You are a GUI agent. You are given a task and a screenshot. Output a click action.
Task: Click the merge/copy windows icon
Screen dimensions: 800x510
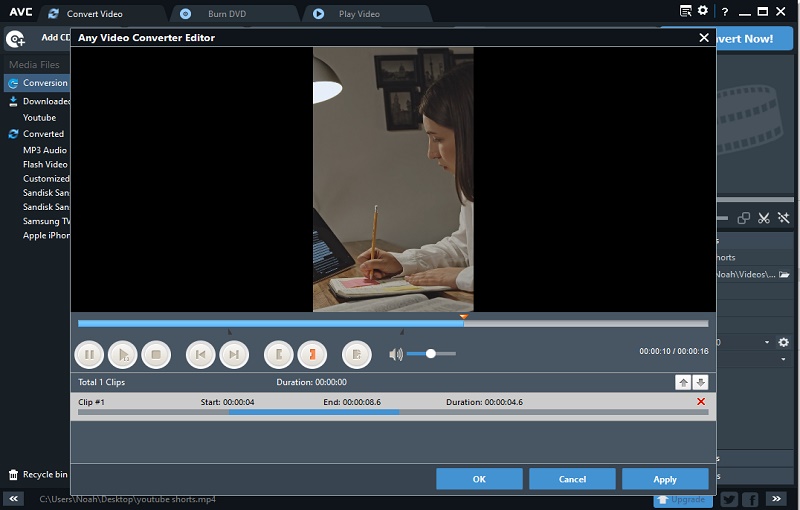click(x=744, y=218)
